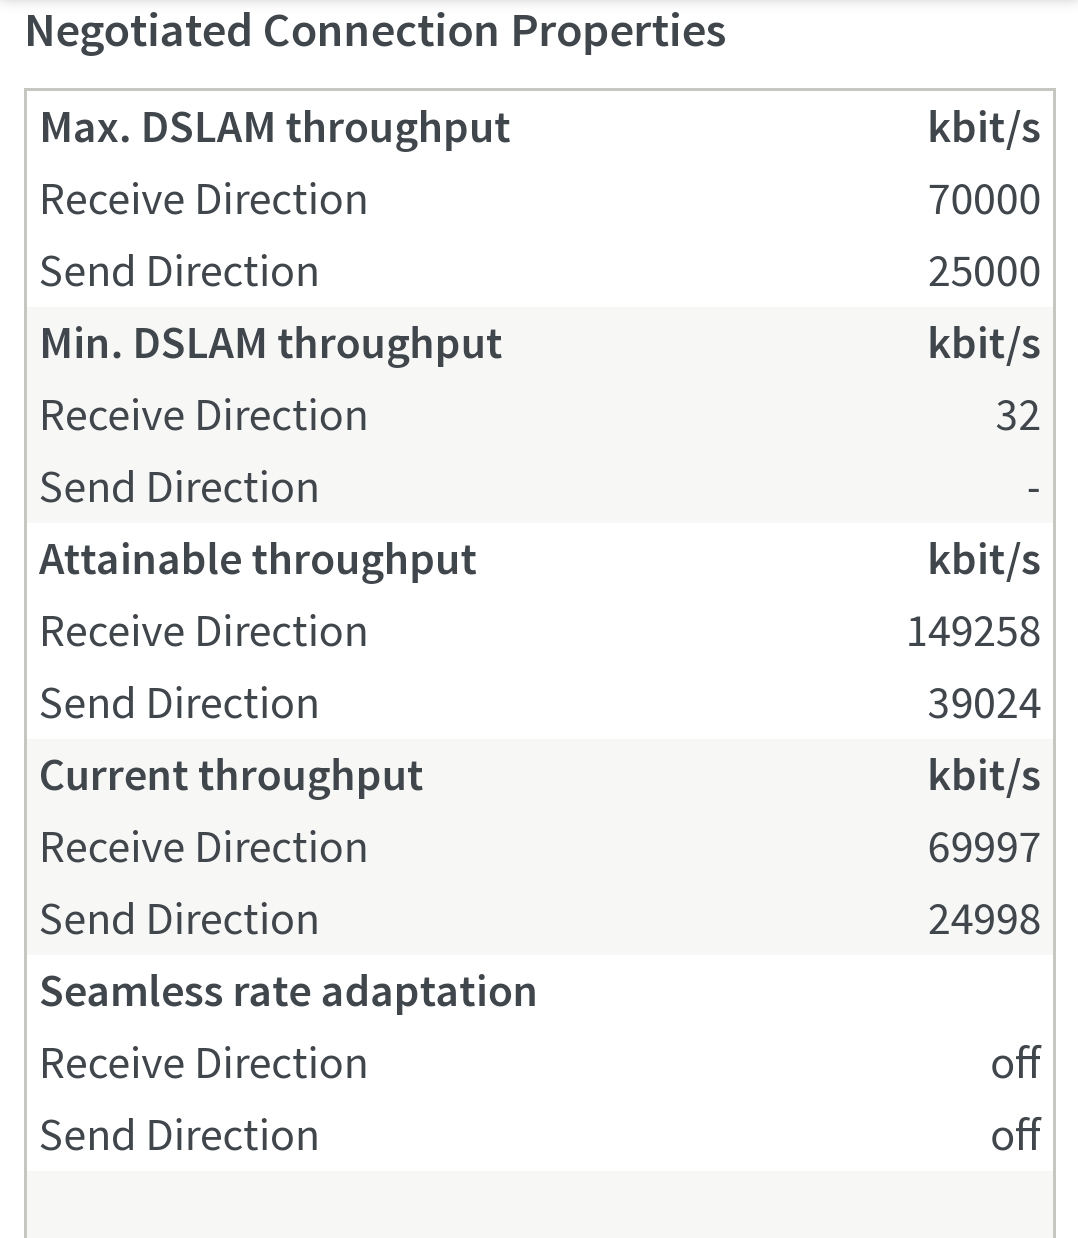Image resolution: width=1078 pixels, height=1238 pixels.
Task: Click the Min. DSLAM throughput header
Action: point(270,344)
